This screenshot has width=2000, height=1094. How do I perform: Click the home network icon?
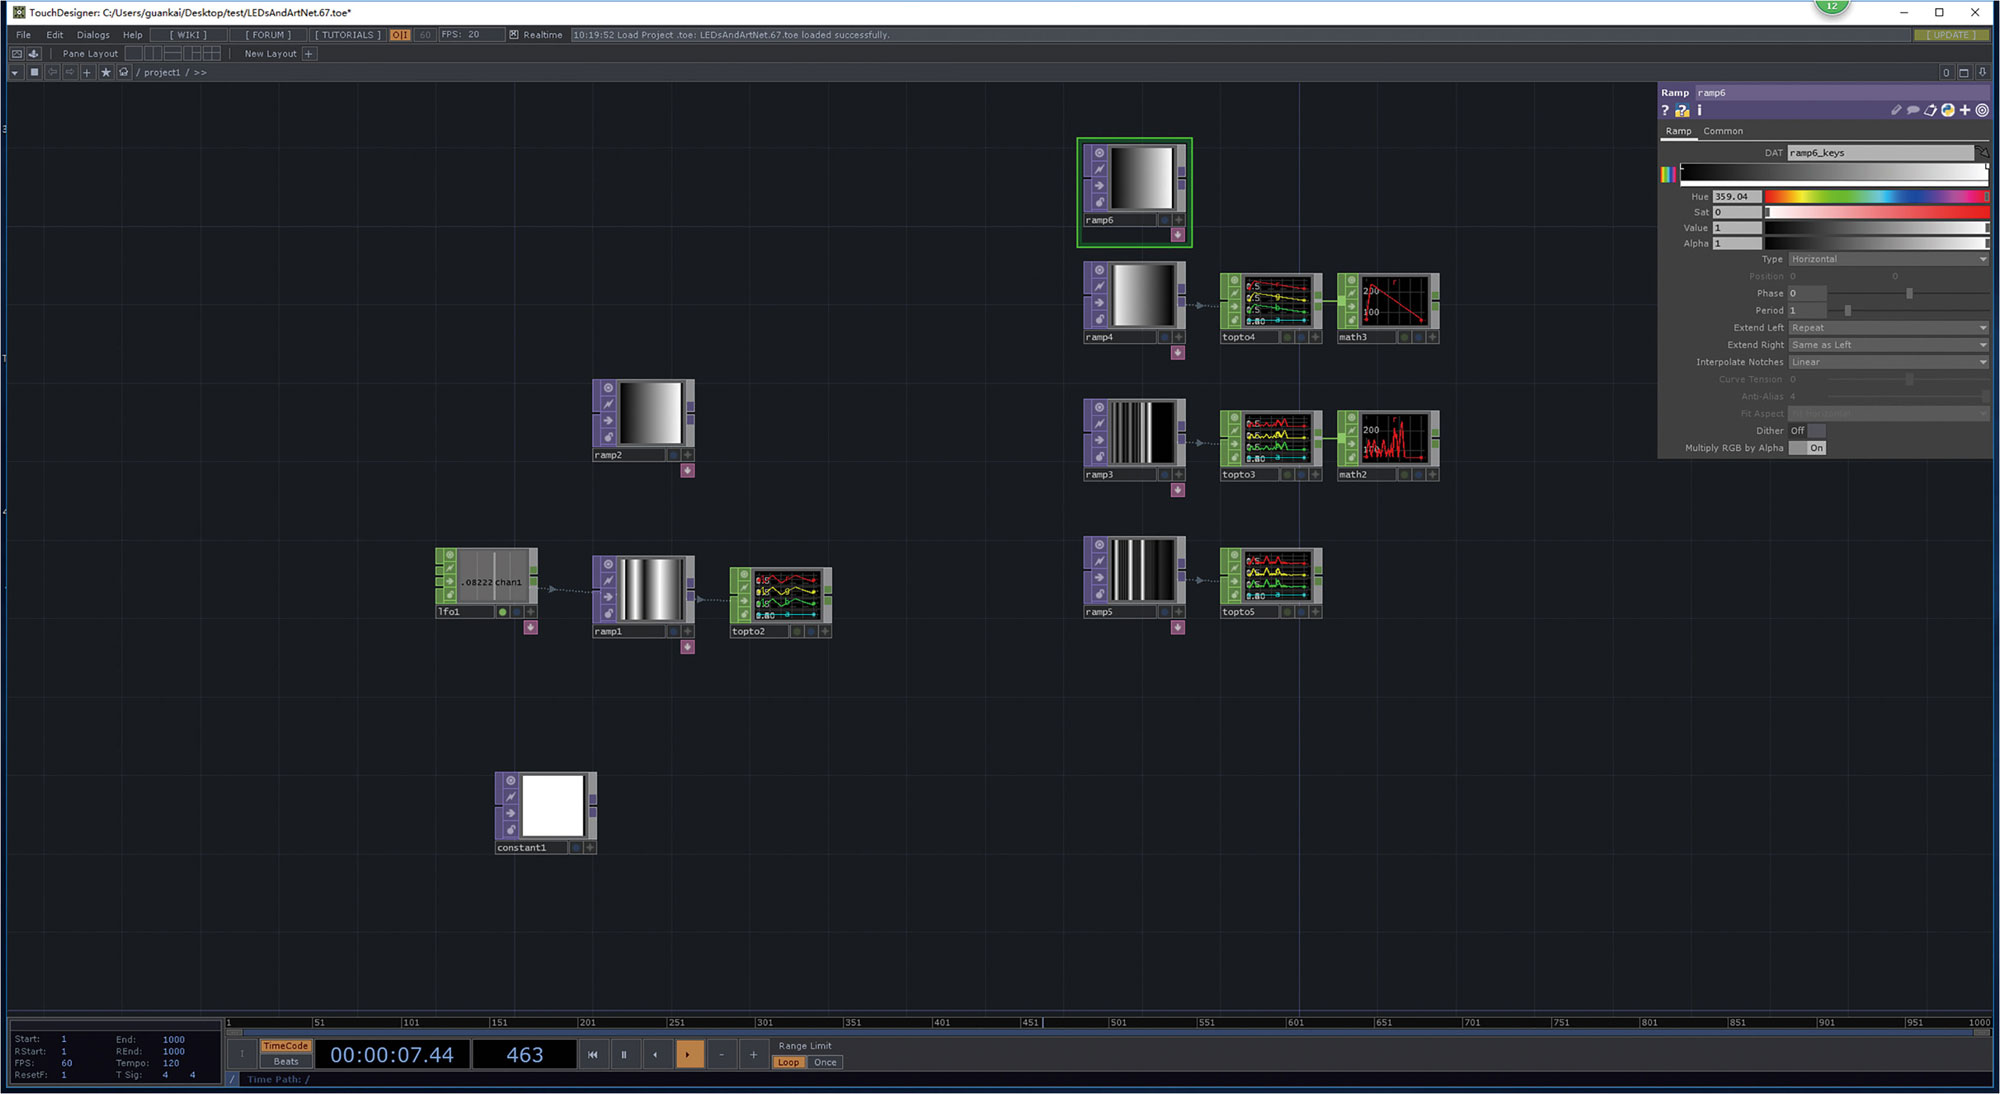point(124,73)
